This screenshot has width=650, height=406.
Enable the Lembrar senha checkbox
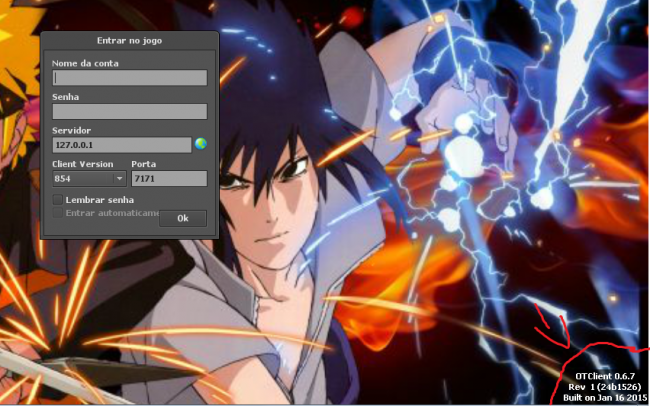tap(58, 200)
